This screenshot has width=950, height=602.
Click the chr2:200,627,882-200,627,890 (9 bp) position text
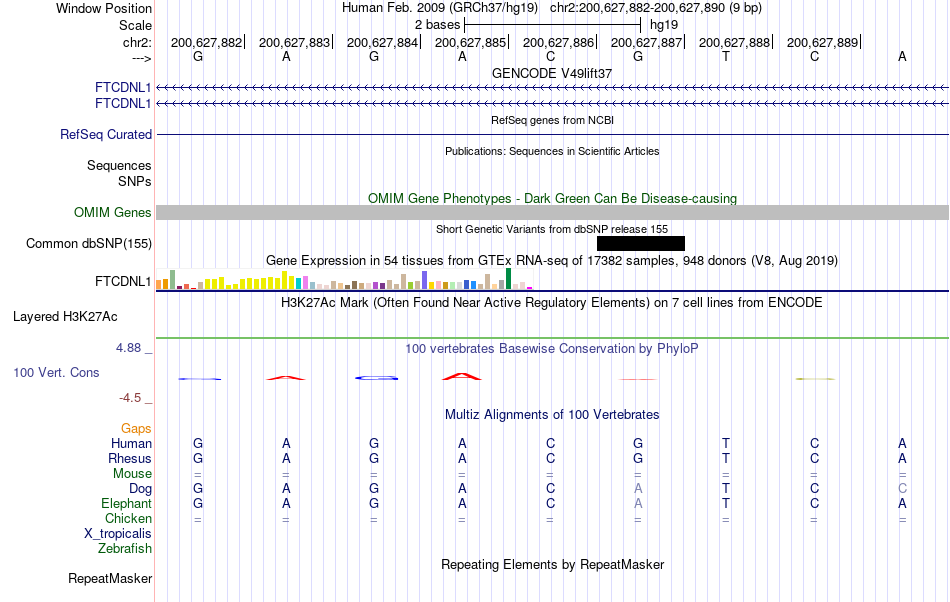coord(656,8)
